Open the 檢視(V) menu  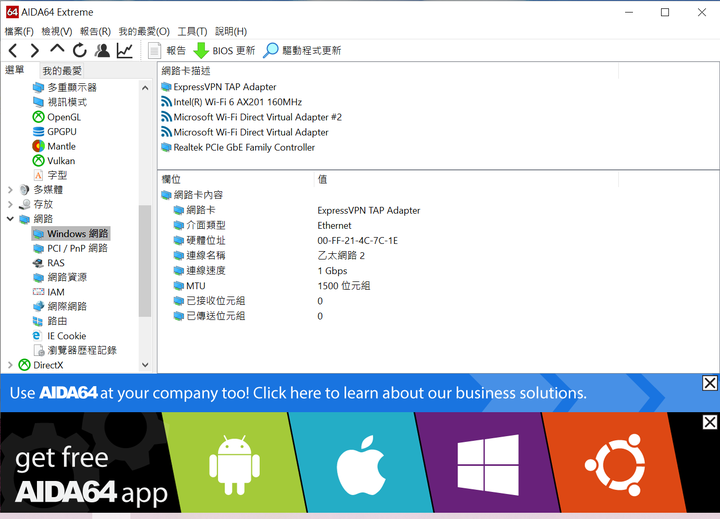[x=57, y=31]
